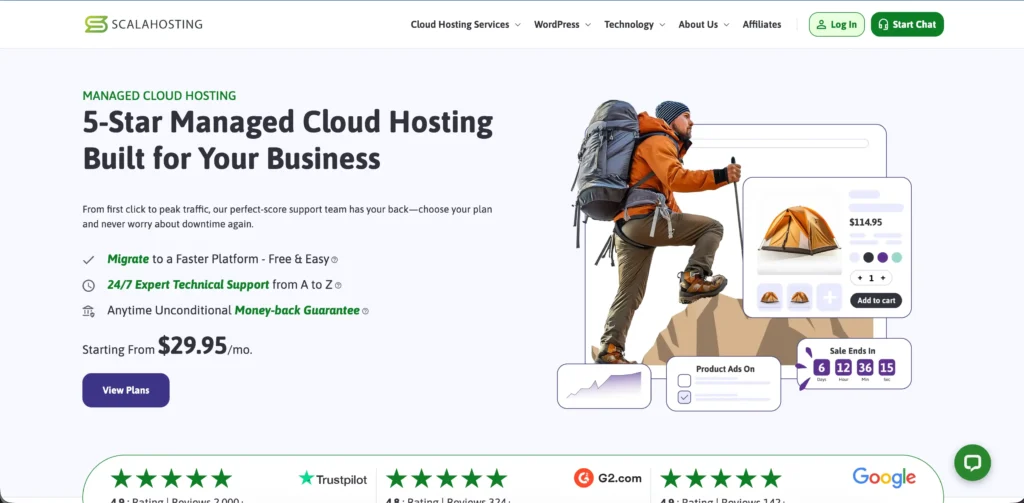
Task: Click the first tent thumbnail
Action: tap(769, 297)
